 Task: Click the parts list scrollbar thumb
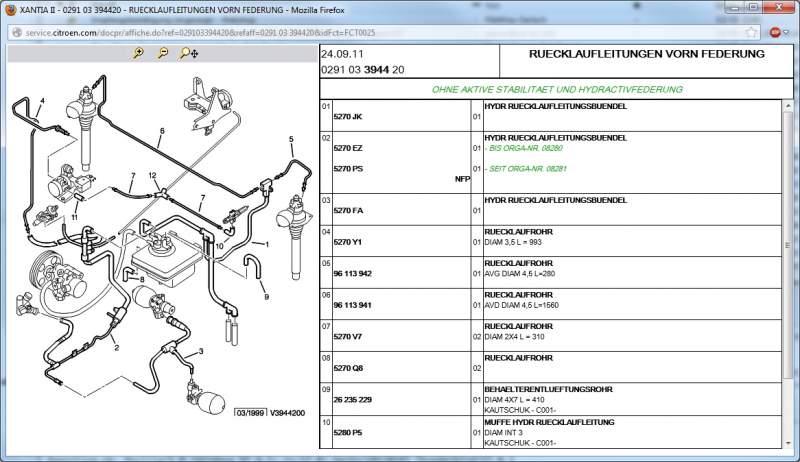point(787,245)
